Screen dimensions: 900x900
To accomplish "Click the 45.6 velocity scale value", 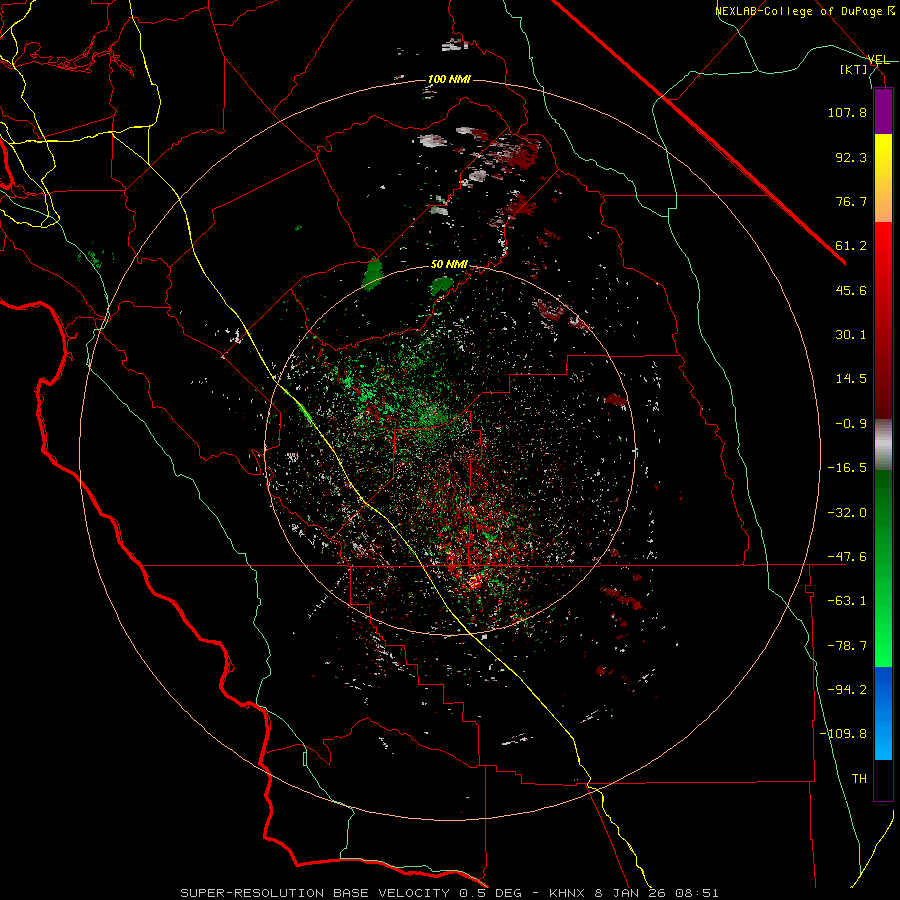I will 851,290.
